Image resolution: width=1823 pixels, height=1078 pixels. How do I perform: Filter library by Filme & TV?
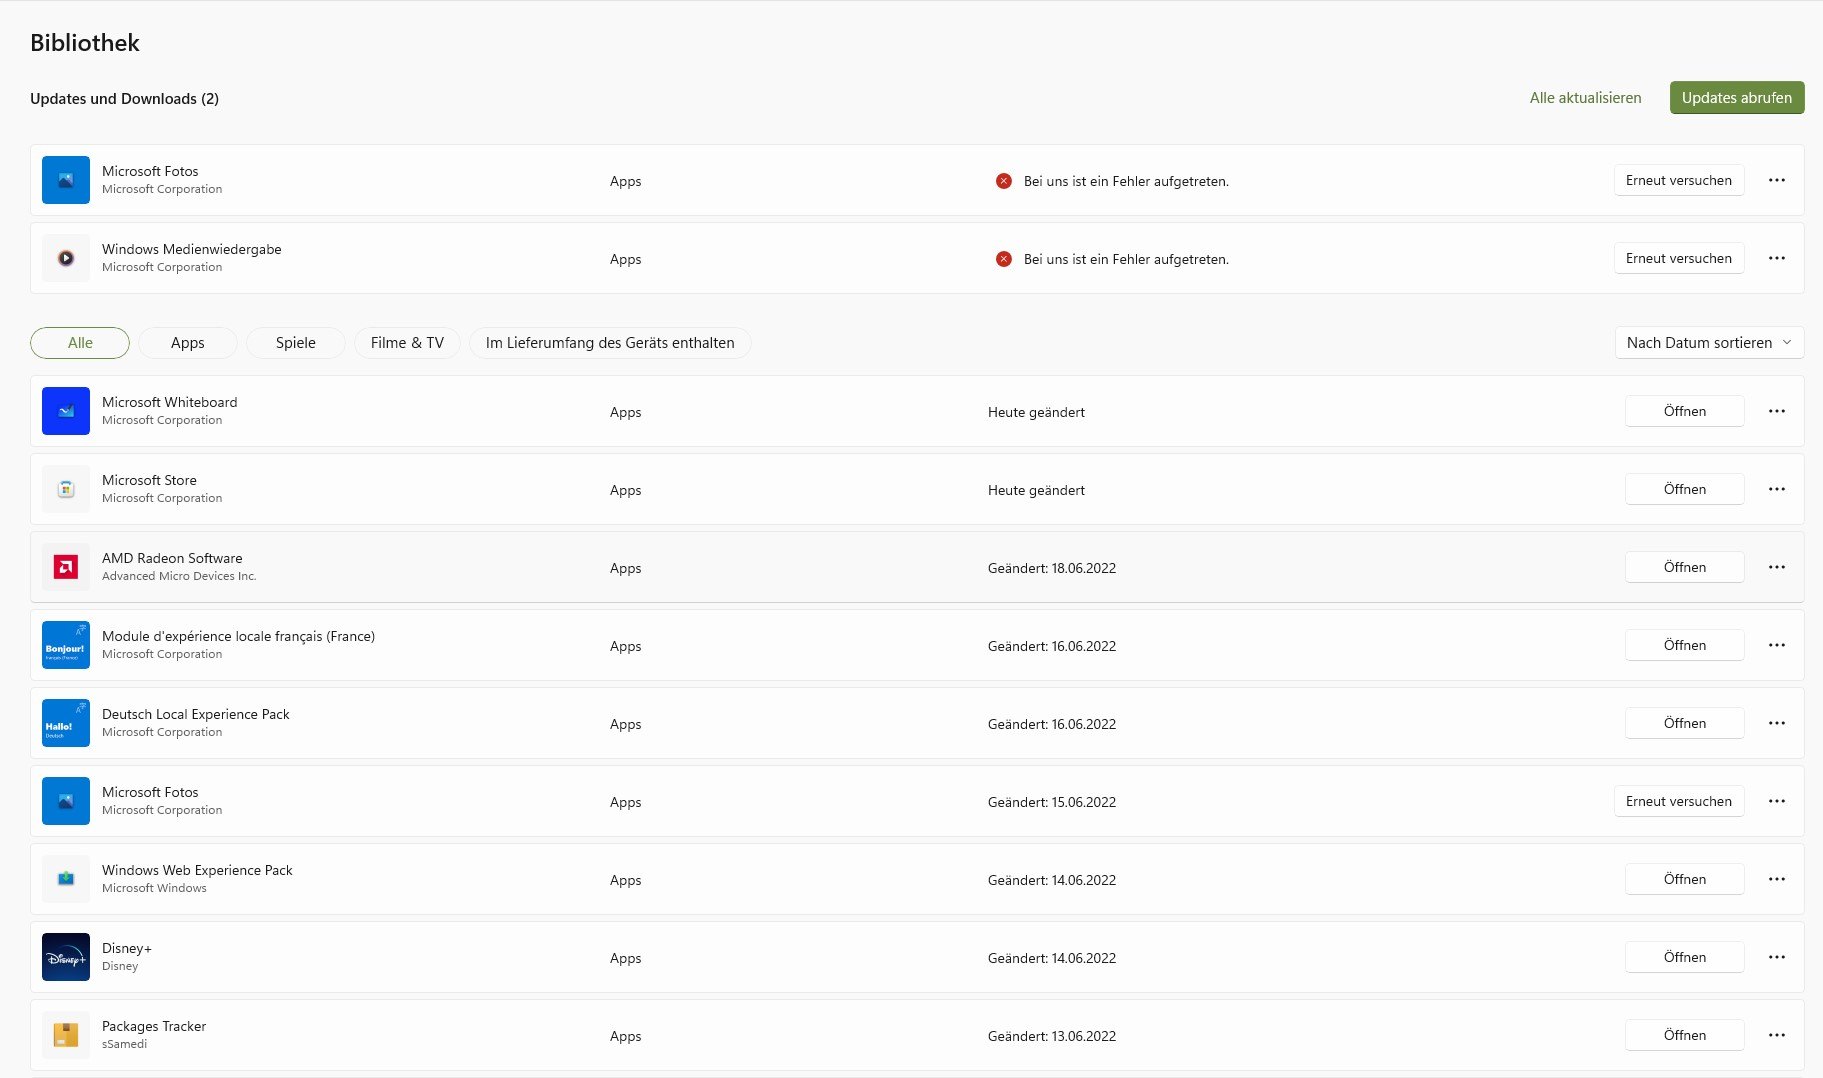407,342
